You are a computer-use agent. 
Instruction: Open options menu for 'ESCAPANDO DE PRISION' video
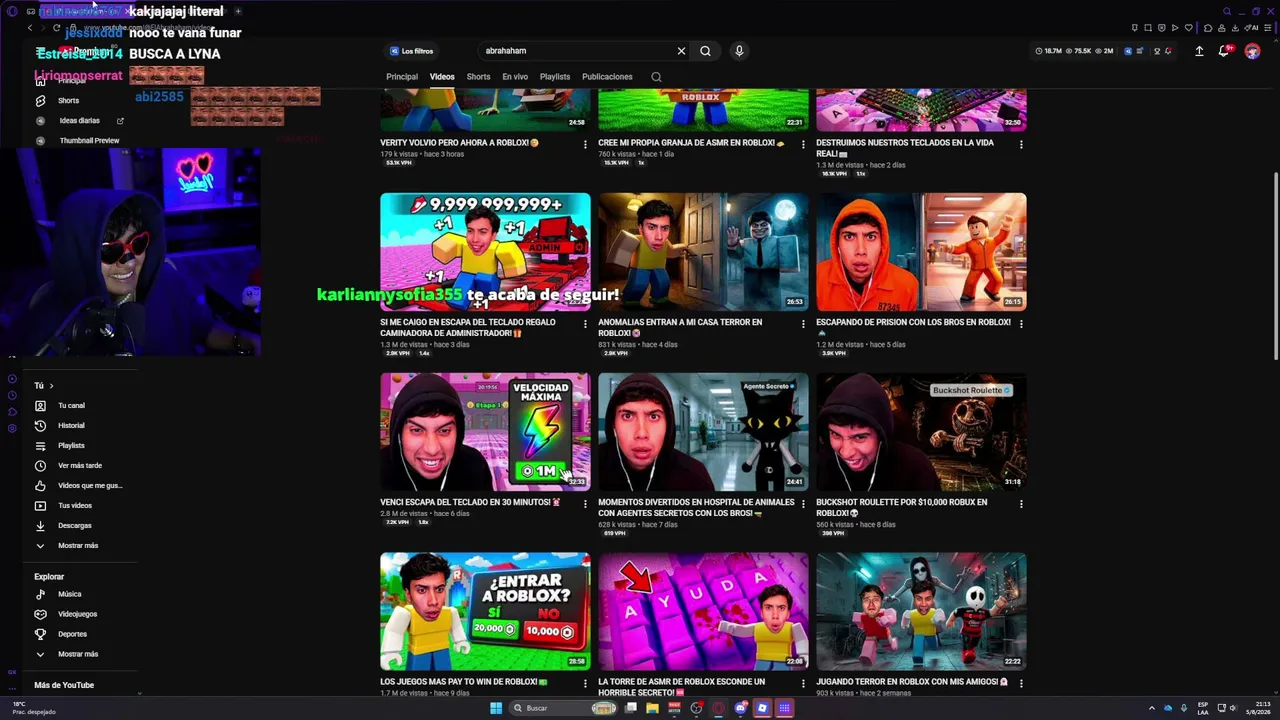[x=1021, y=324]
